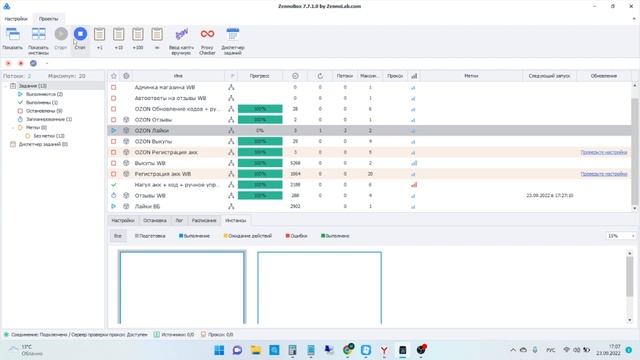Click stats icon in Выкупы WB row
This screenshot has width=640, height=360.
414,163
